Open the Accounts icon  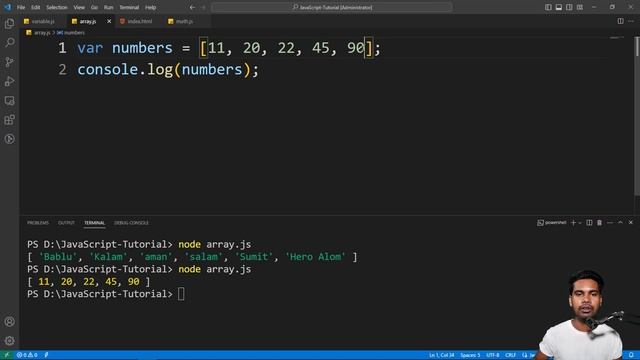[9, 322]
